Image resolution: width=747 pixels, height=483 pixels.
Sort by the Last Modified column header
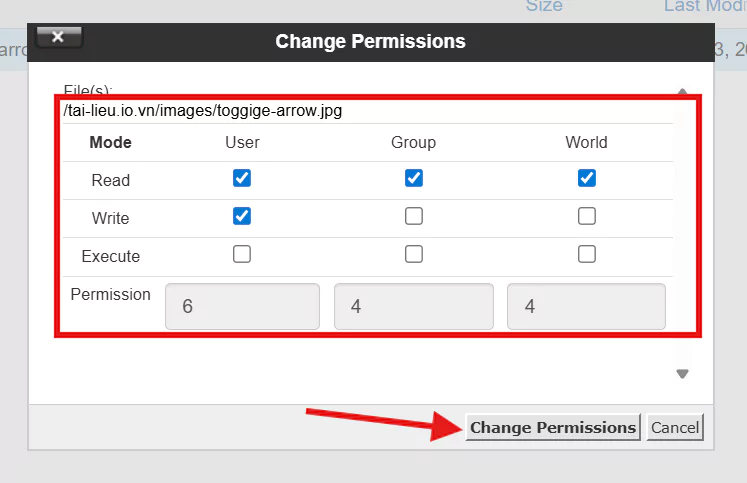click(x=704, y=7)
